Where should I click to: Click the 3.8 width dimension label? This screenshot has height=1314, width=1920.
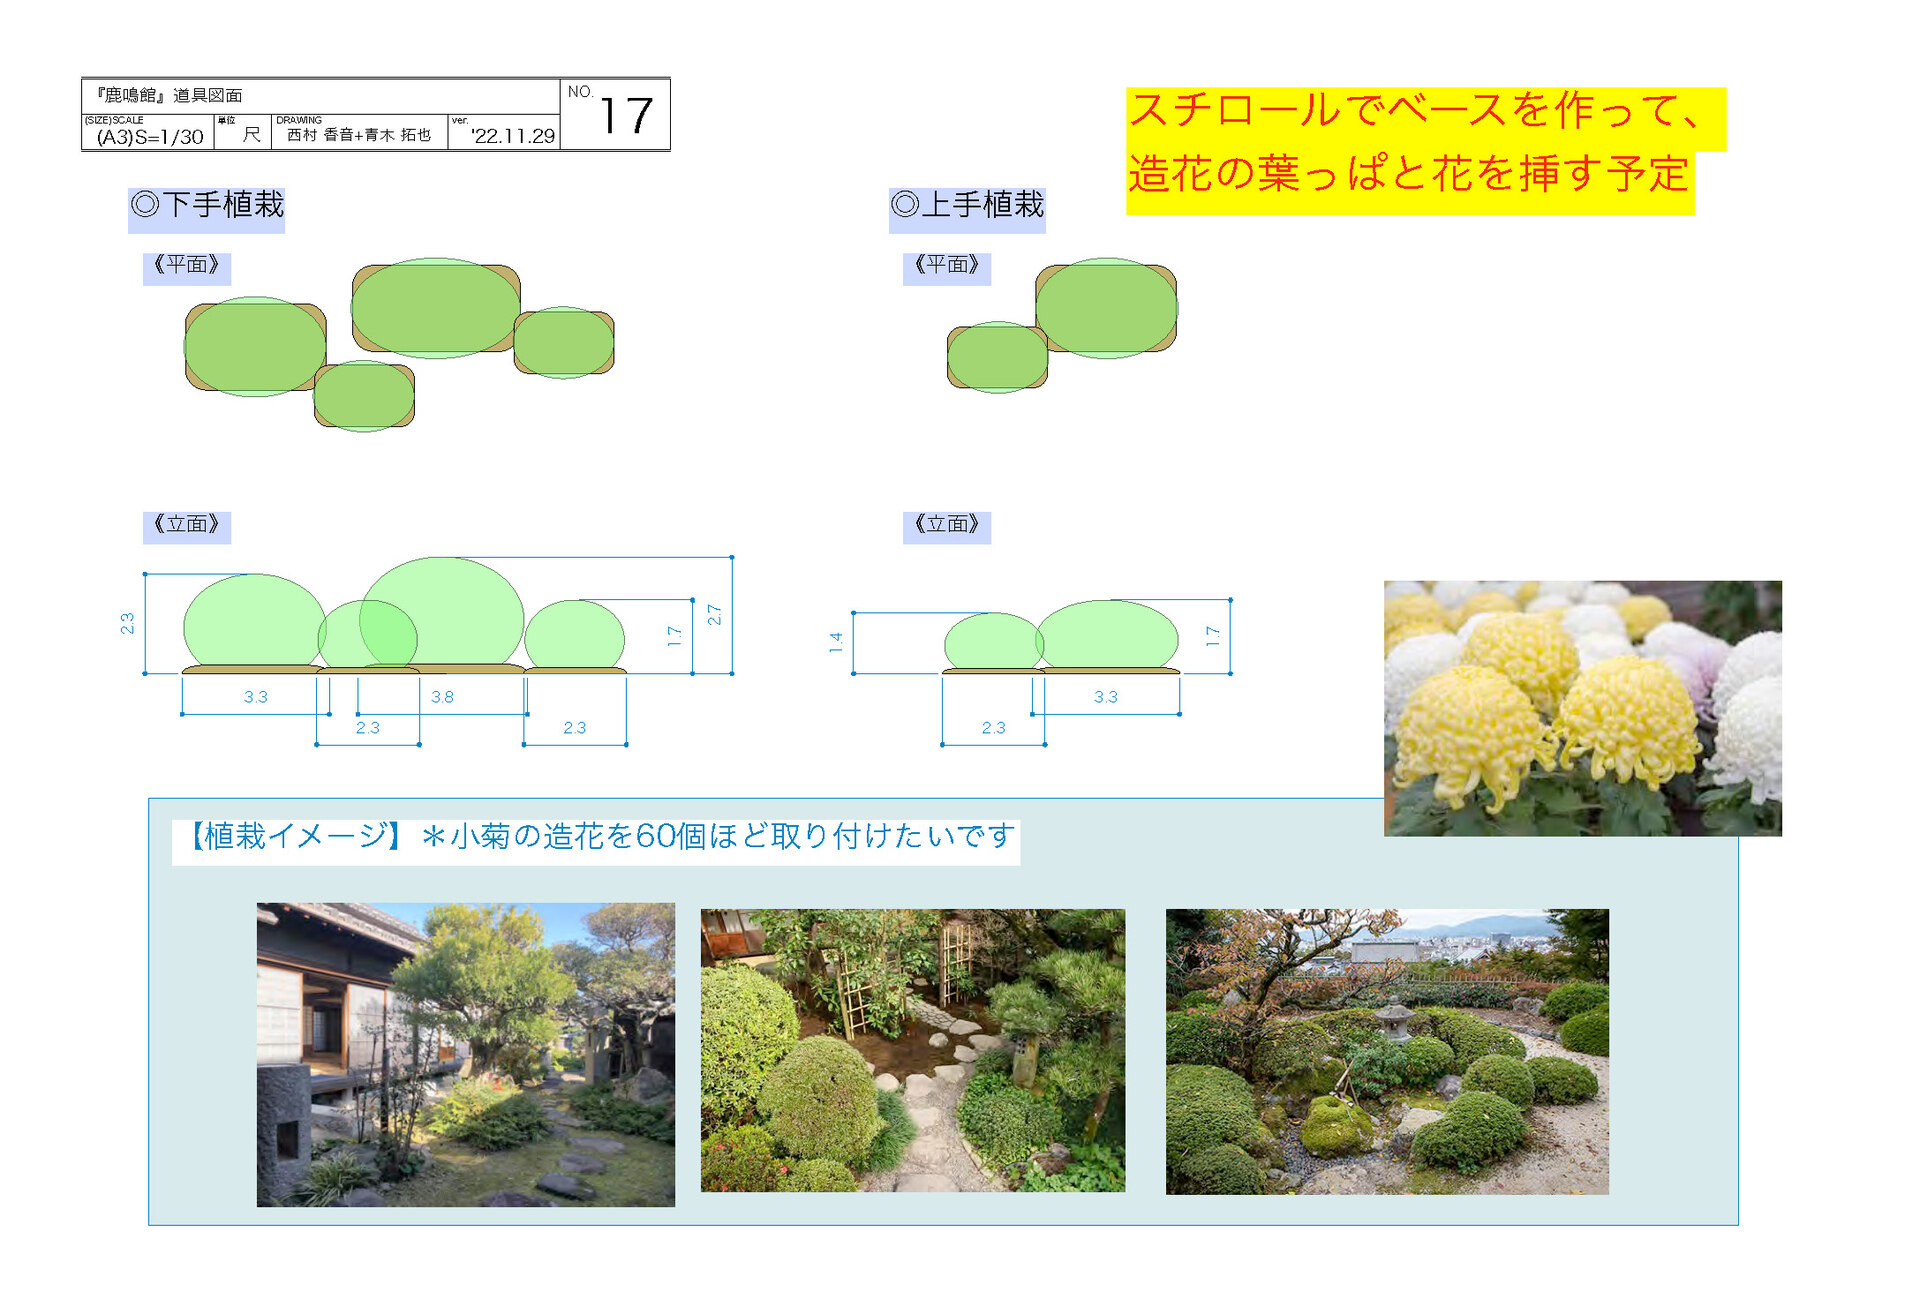click(x=442, y=697)
